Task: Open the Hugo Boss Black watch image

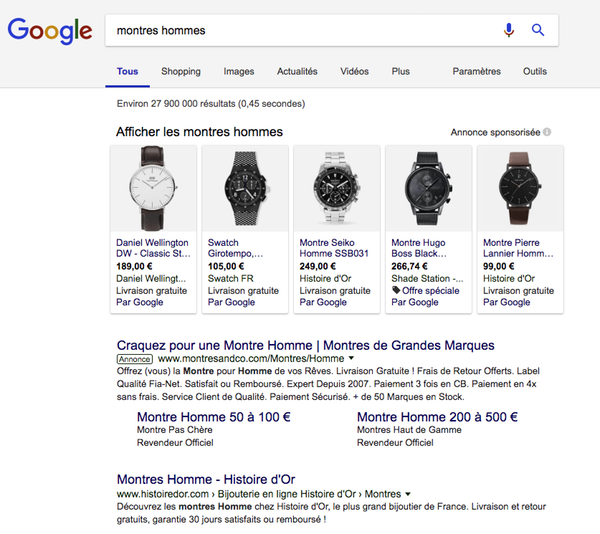Action: pyautogui.click(x=428, y=189)
